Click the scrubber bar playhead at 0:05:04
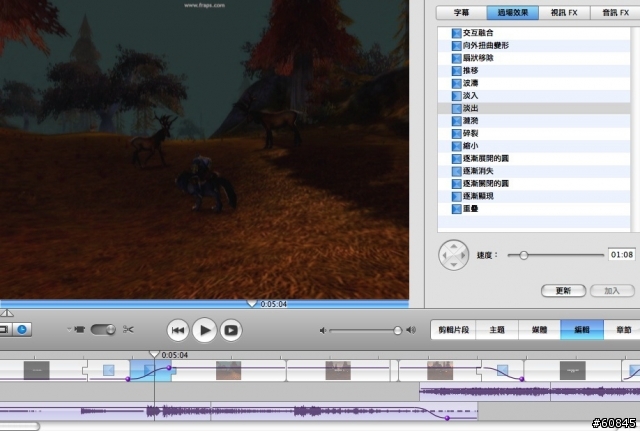This screenshot has width=640, height=431. [x=252, y=304]
